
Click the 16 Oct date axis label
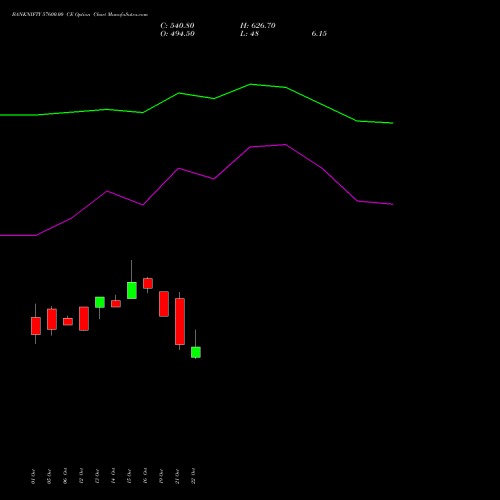pyautogui.click(x=145, y=476)
